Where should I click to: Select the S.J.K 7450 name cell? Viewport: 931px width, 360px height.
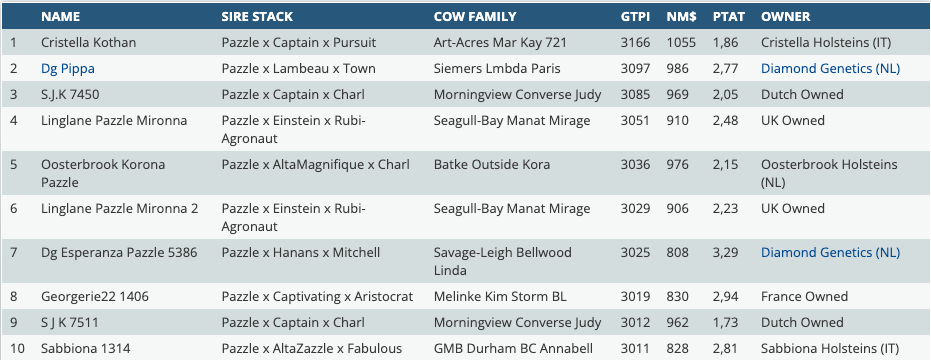[x=71, y=95]
